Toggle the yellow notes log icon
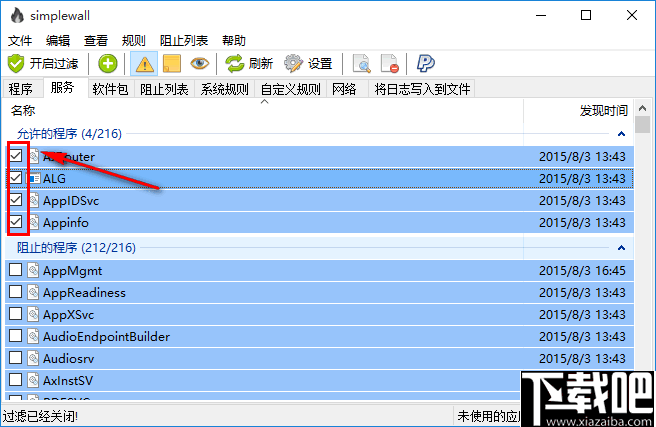 [x=172, y=64]
